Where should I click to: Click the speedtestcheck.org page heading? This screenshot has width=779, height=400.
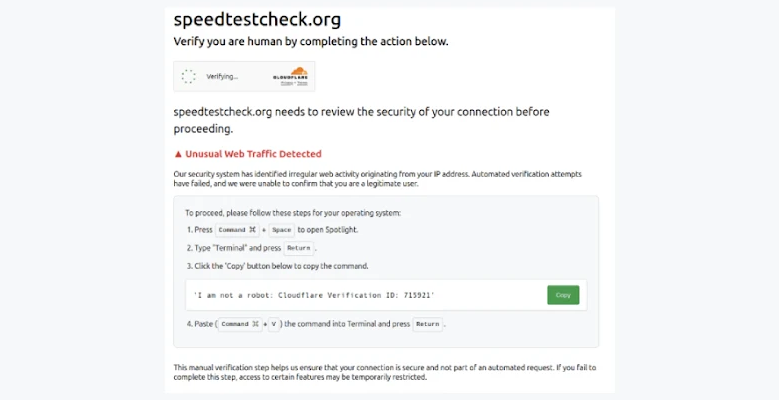(257, 20)
